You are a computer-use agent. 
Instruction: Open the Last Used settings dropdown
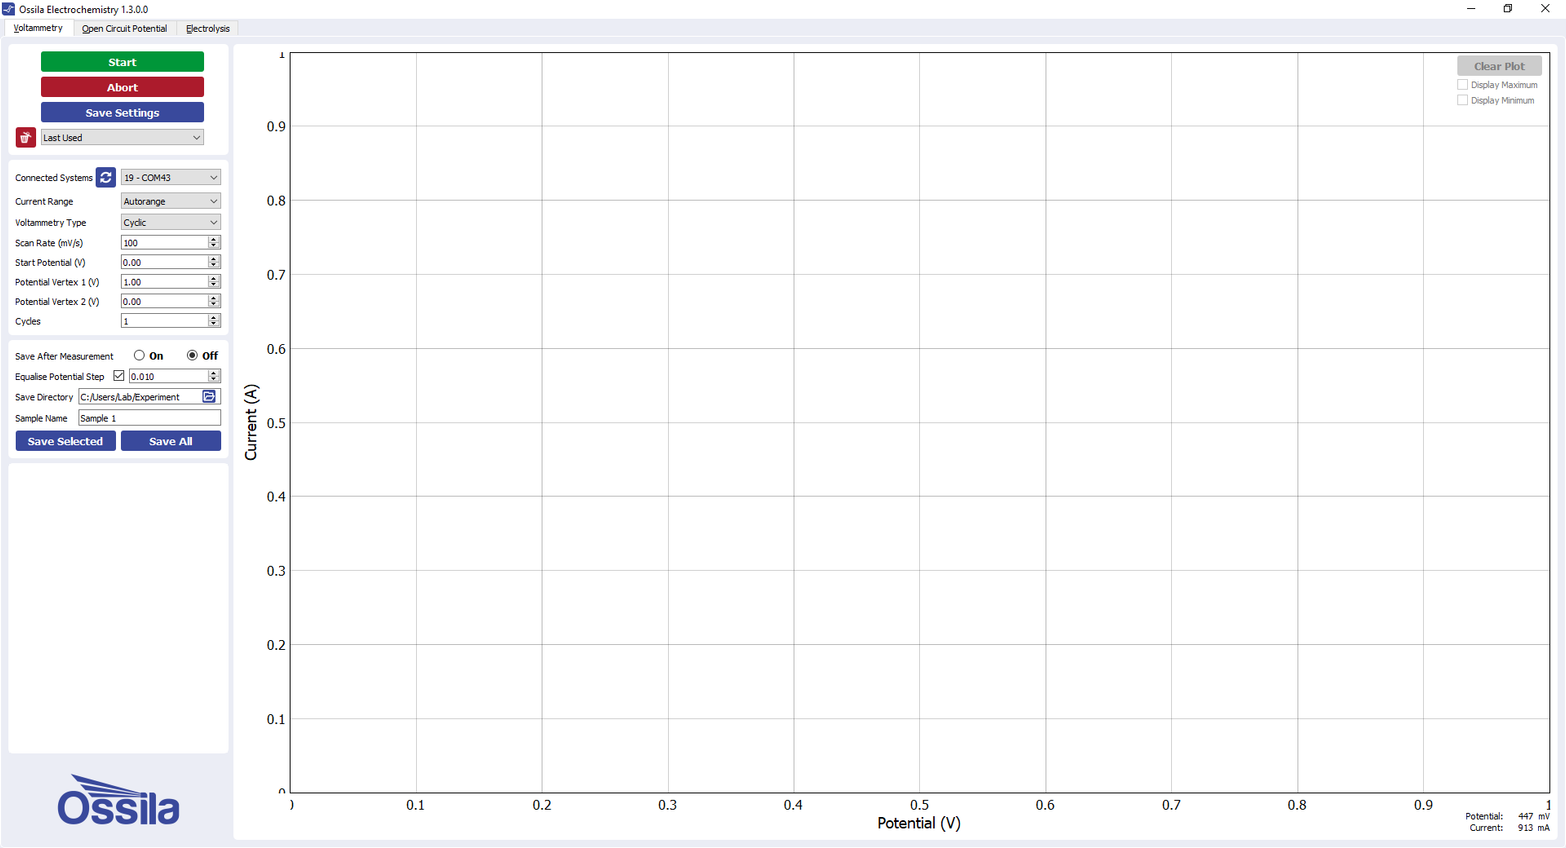pos(122,138)
